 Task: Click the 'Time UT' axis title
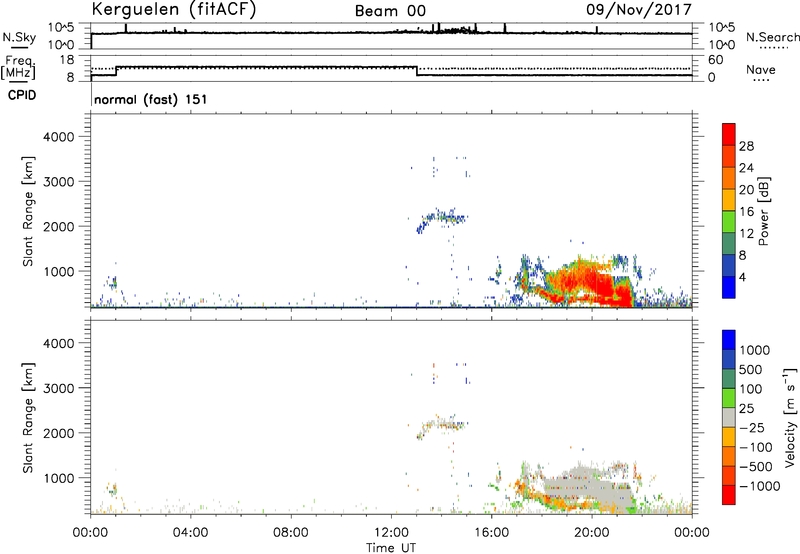tap(391, 548)
